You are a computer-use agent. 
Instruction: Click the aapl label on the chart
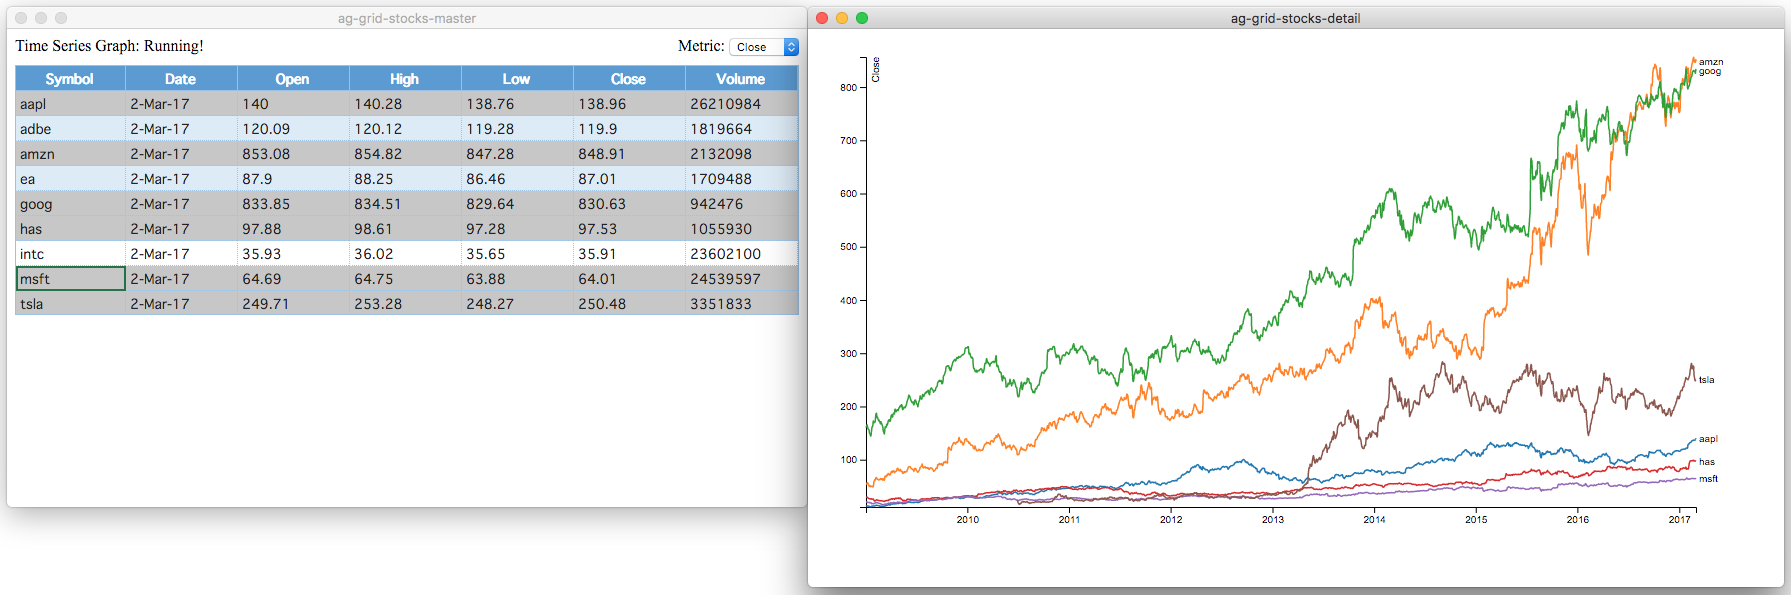[x=1708, y=439]
